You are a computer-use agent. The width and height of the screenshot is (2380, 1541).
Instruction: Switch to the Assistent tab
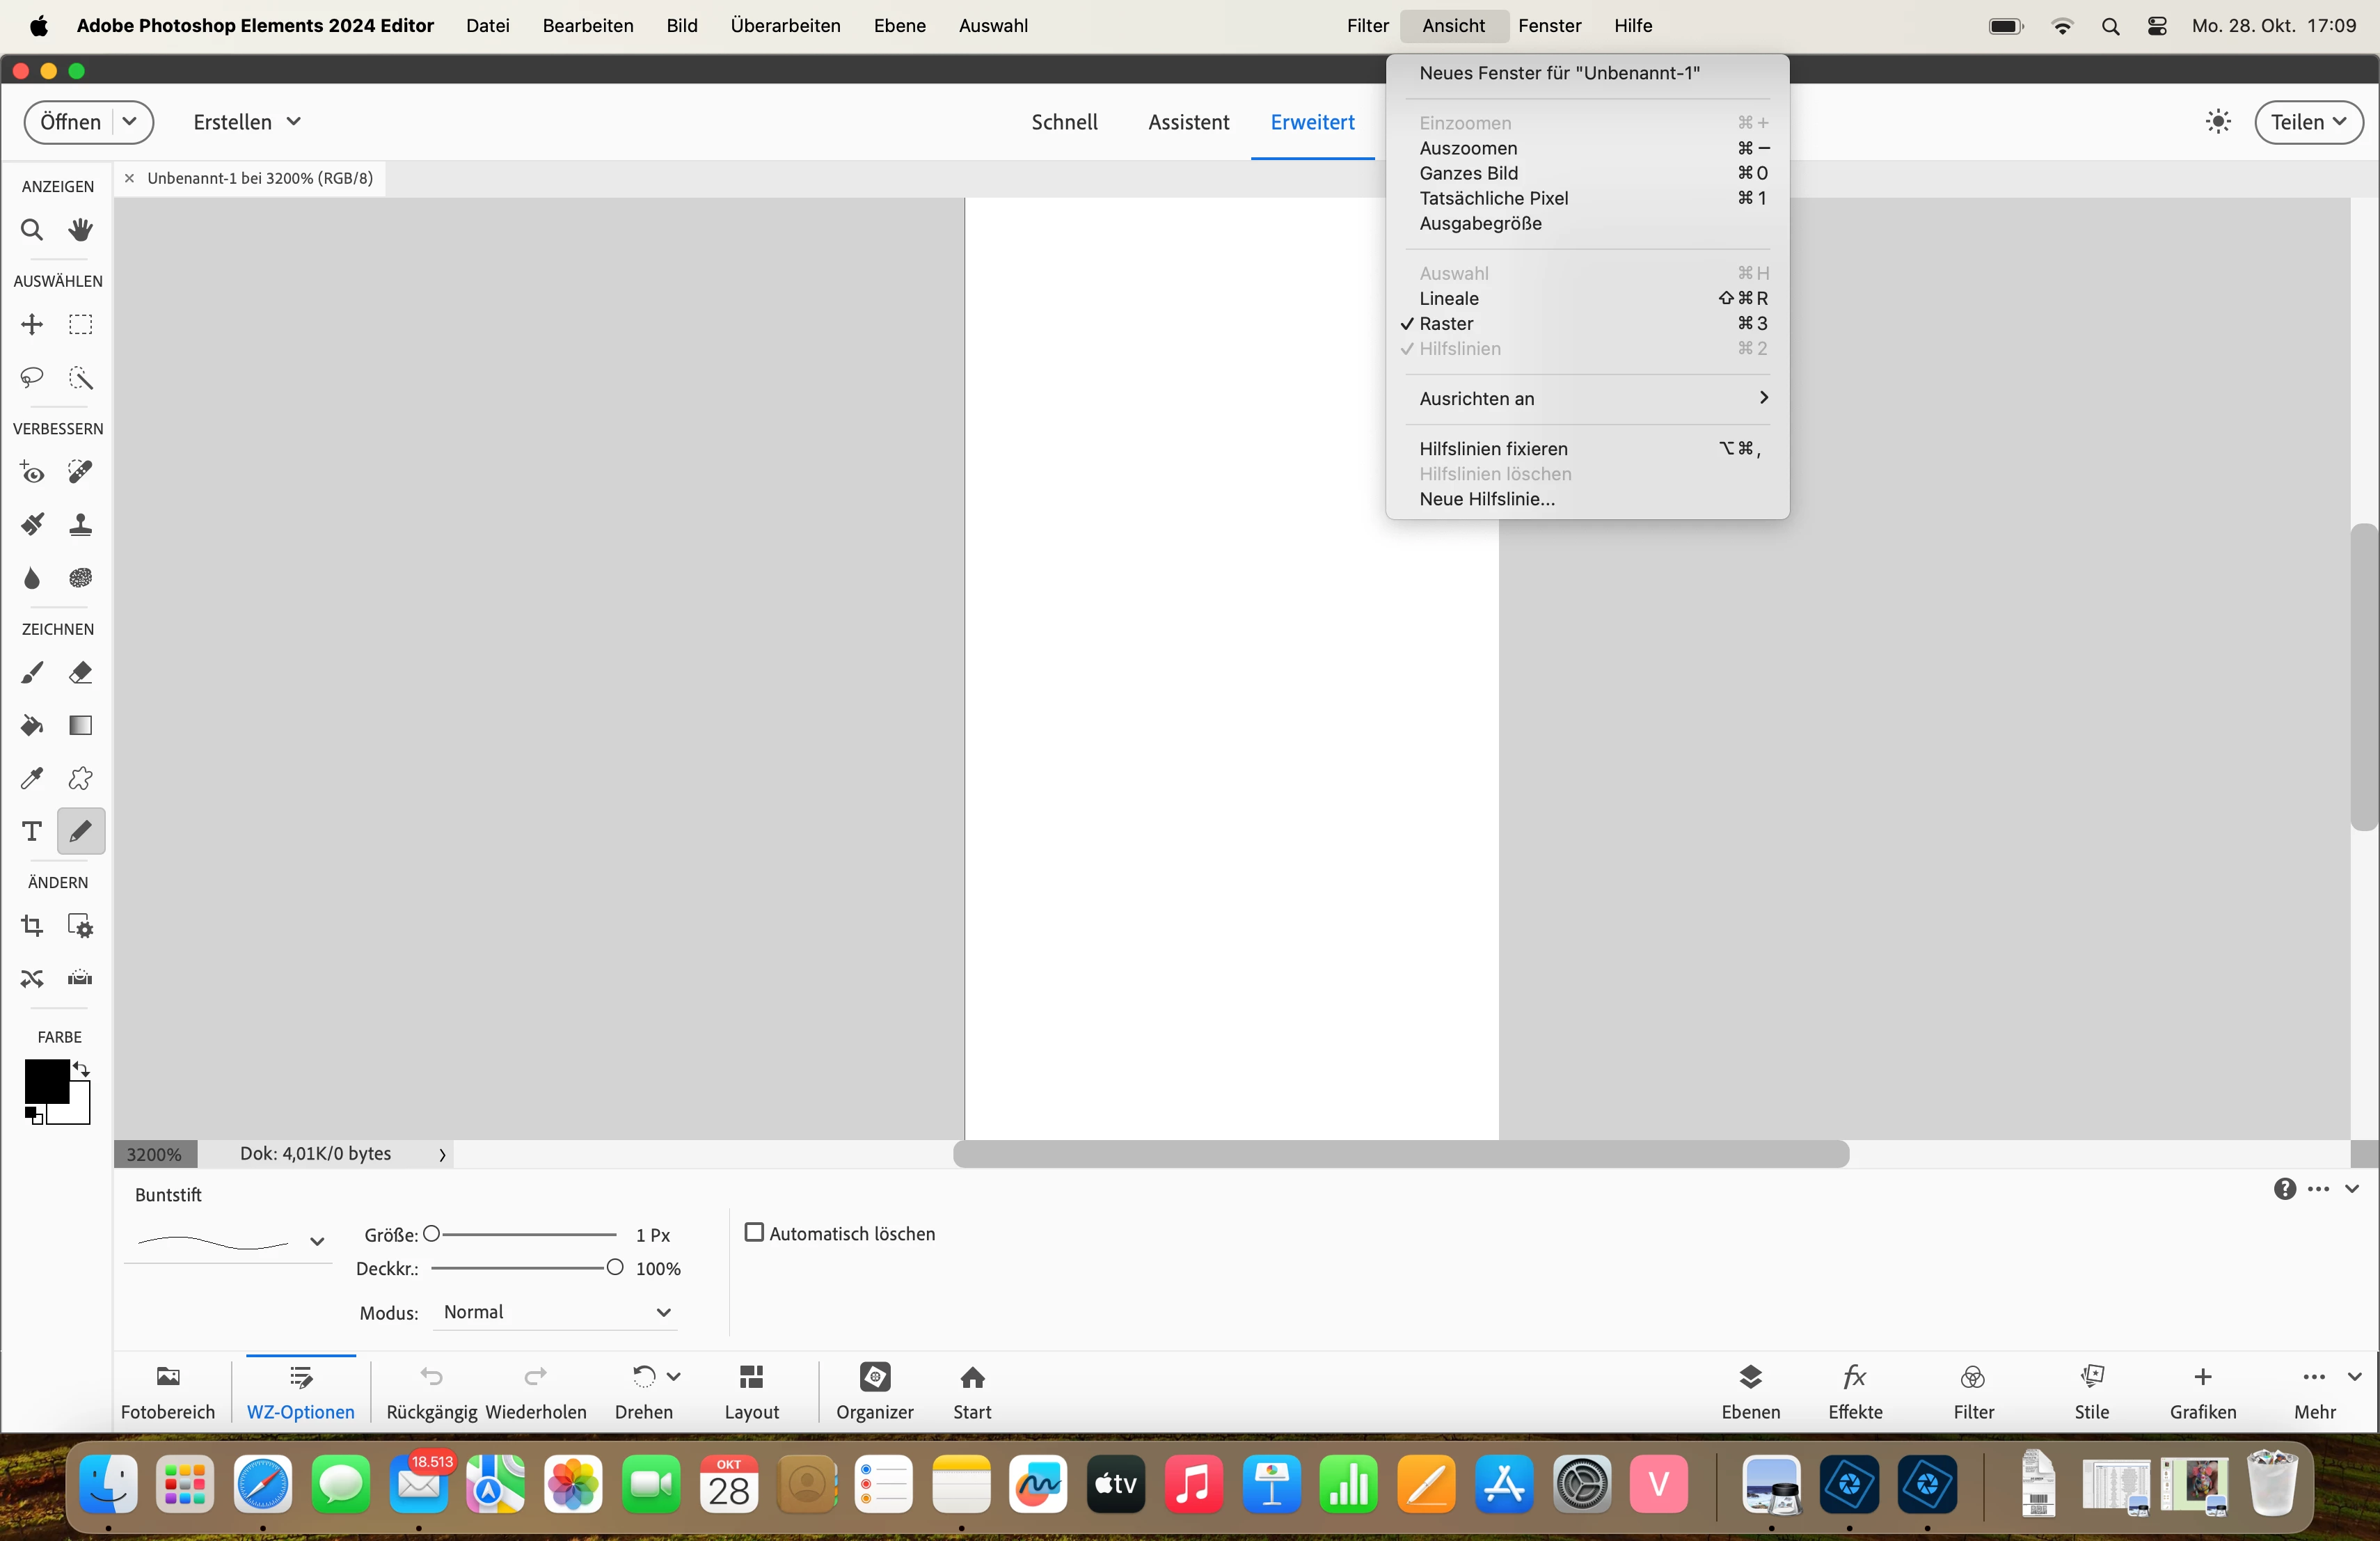(x=1188, y=122)
